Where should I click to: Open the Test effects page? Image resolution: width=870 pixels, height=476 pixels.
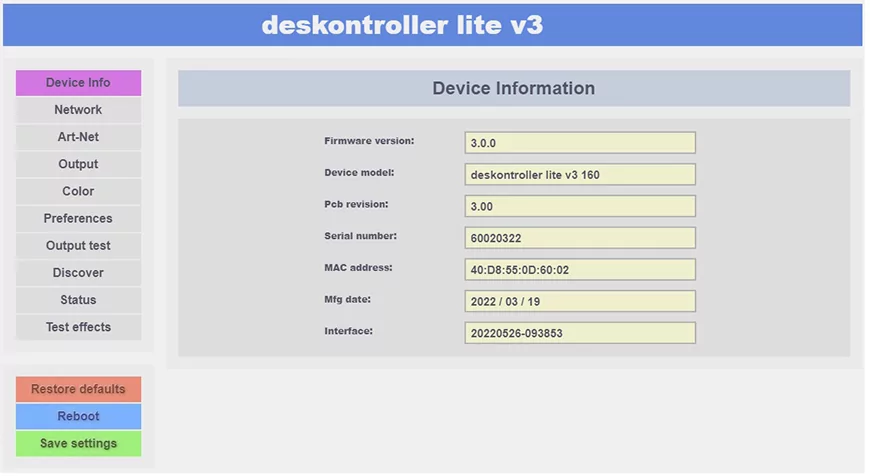78,327
